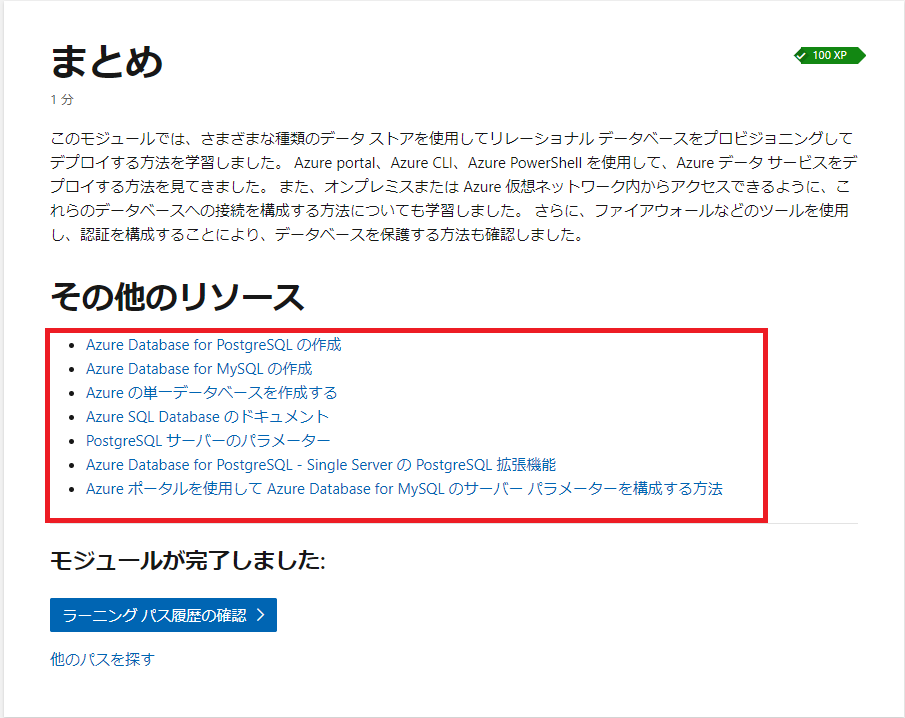The width and height of the screenshot is (905, 718).
Task: Follow the 他のパスを探す link
Action: [102, 659]
